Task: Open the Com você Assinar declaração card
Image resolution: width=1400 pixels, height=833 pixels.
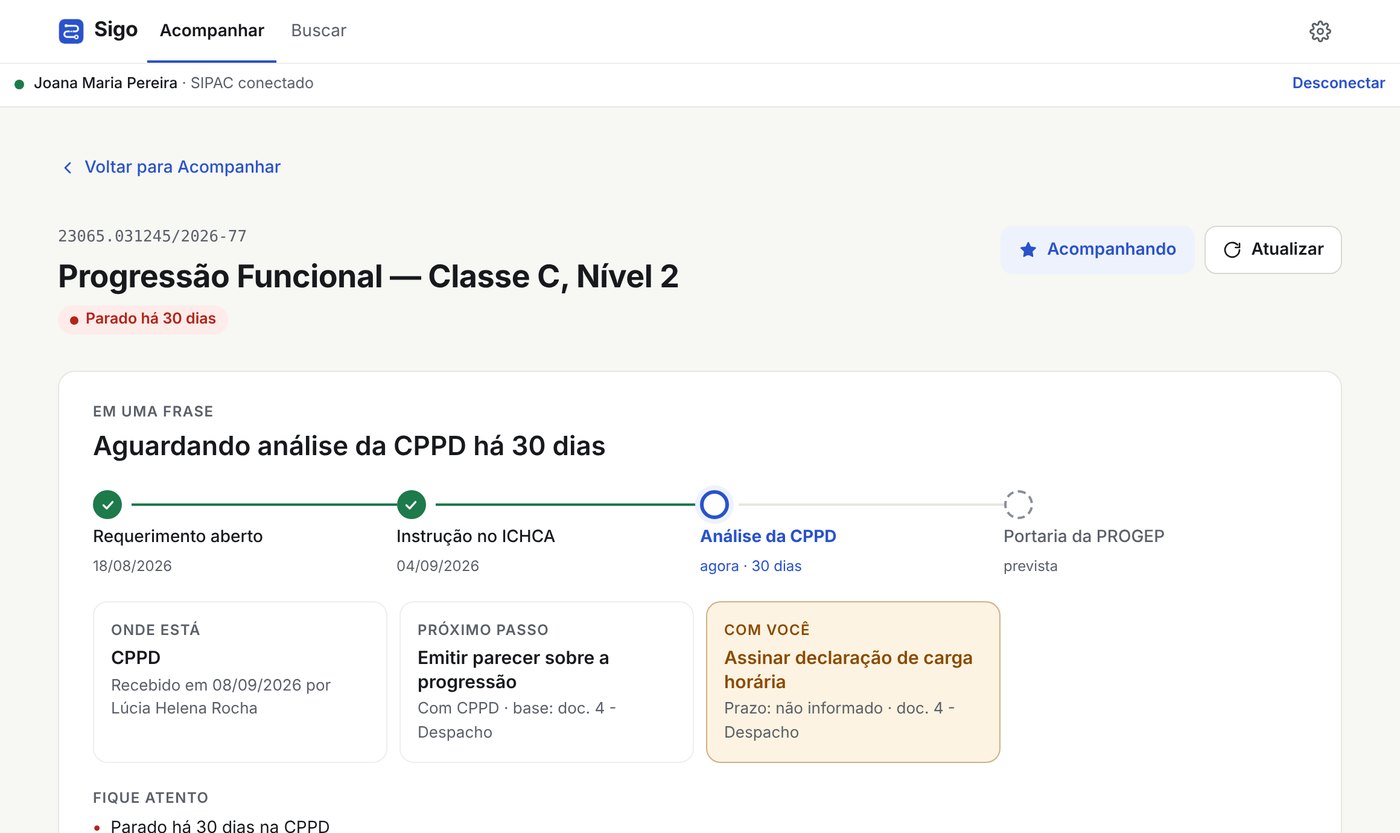Action: (853, 682)
